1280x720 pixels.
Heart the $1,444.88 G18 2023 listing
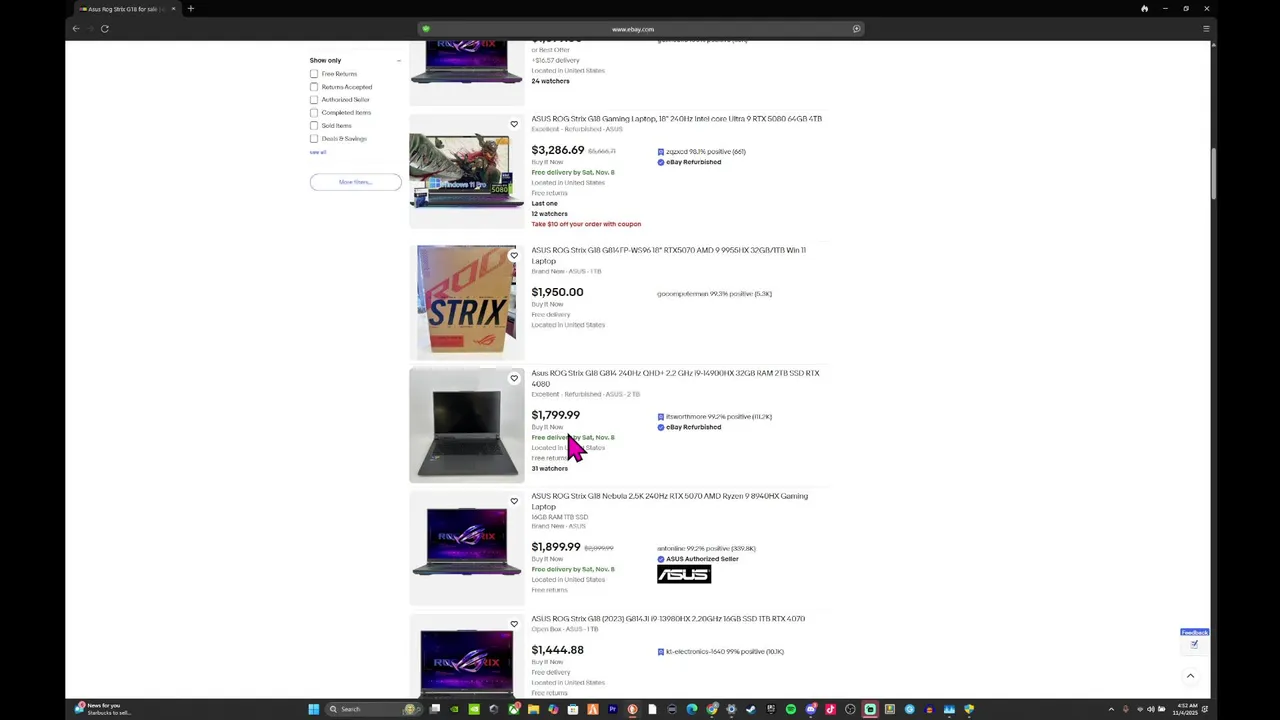click(x=514, y=624)
